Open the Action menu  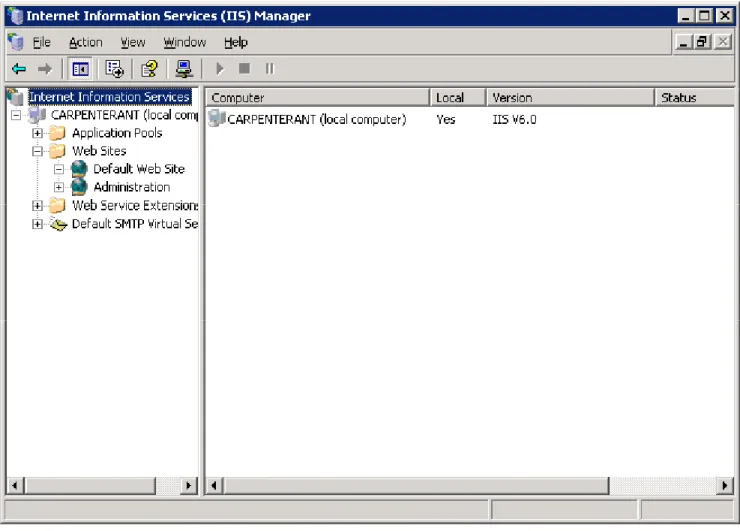click(x=85, y=42)
